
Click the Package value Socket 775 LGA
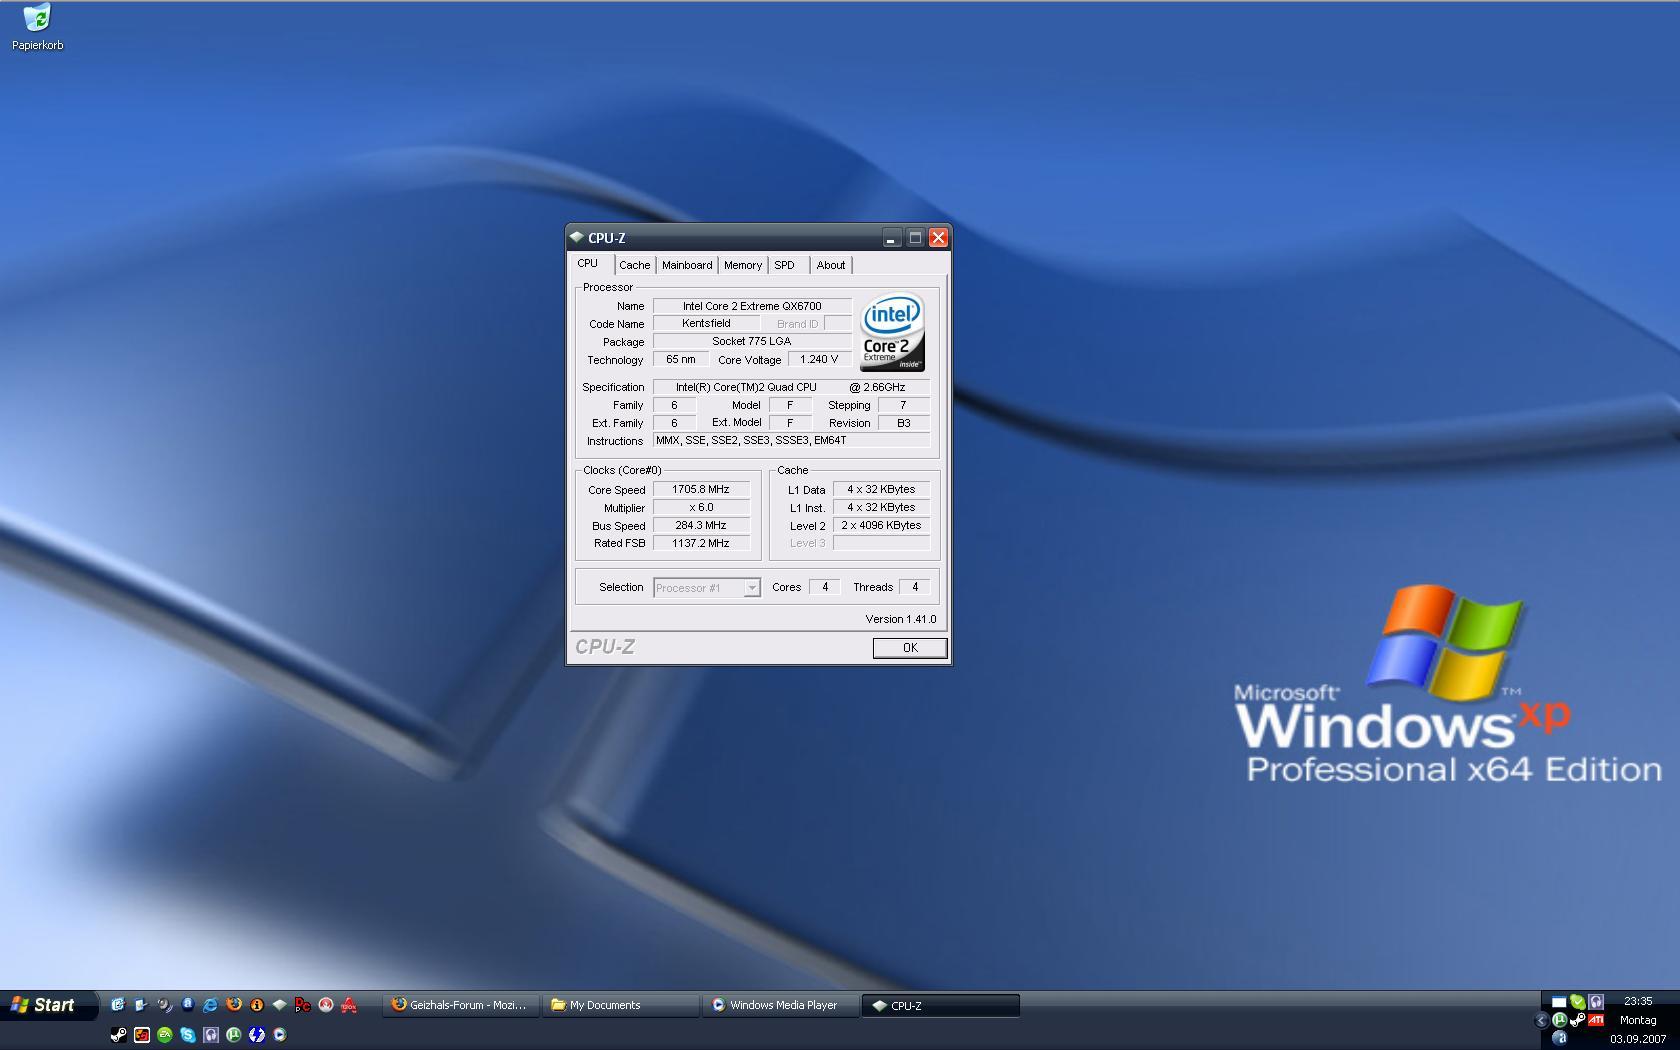point(752,342)
